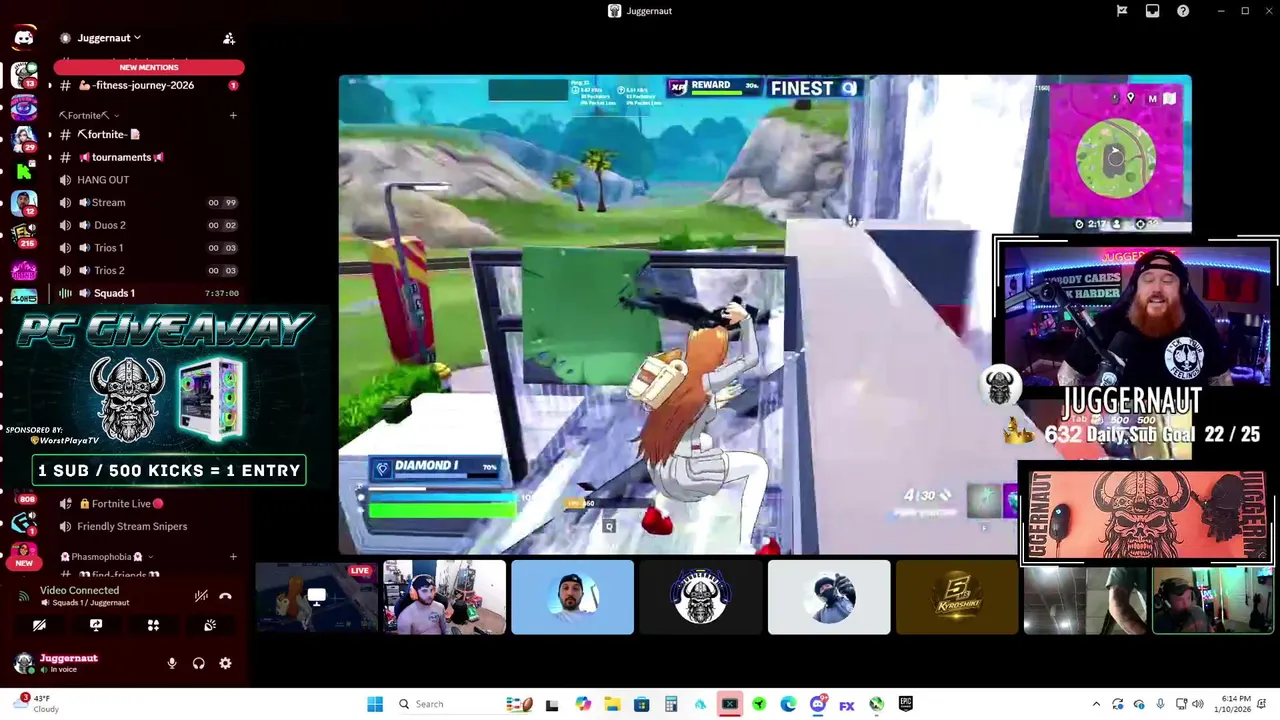Expand Juggernaut server name dropdown
This screenshot has height=720, width=1280.
(x=108, y=38)
